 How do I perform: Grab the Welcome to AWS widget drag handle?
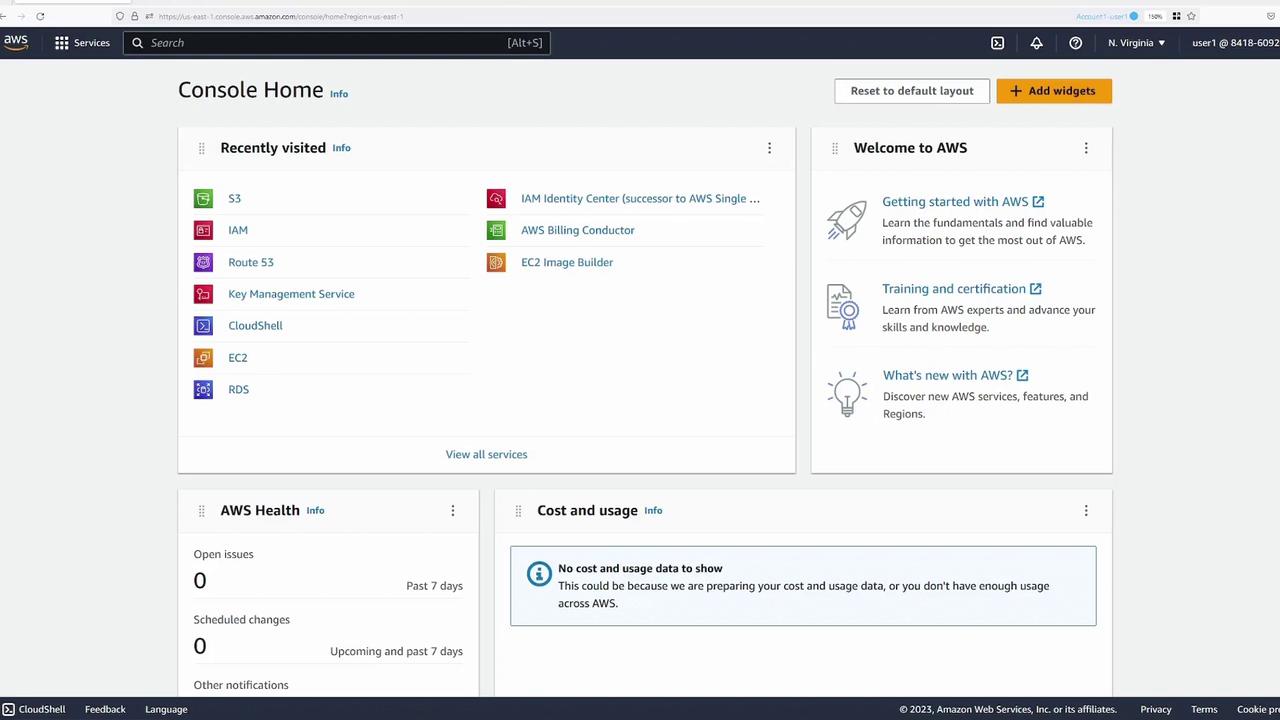[834, 148]
